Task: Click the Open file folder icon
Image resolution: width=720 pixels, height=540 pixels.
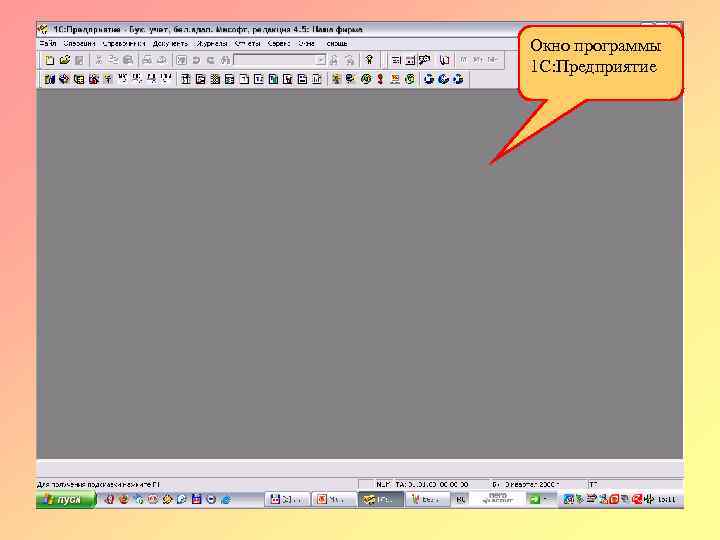Action: [x=65, y=60]
